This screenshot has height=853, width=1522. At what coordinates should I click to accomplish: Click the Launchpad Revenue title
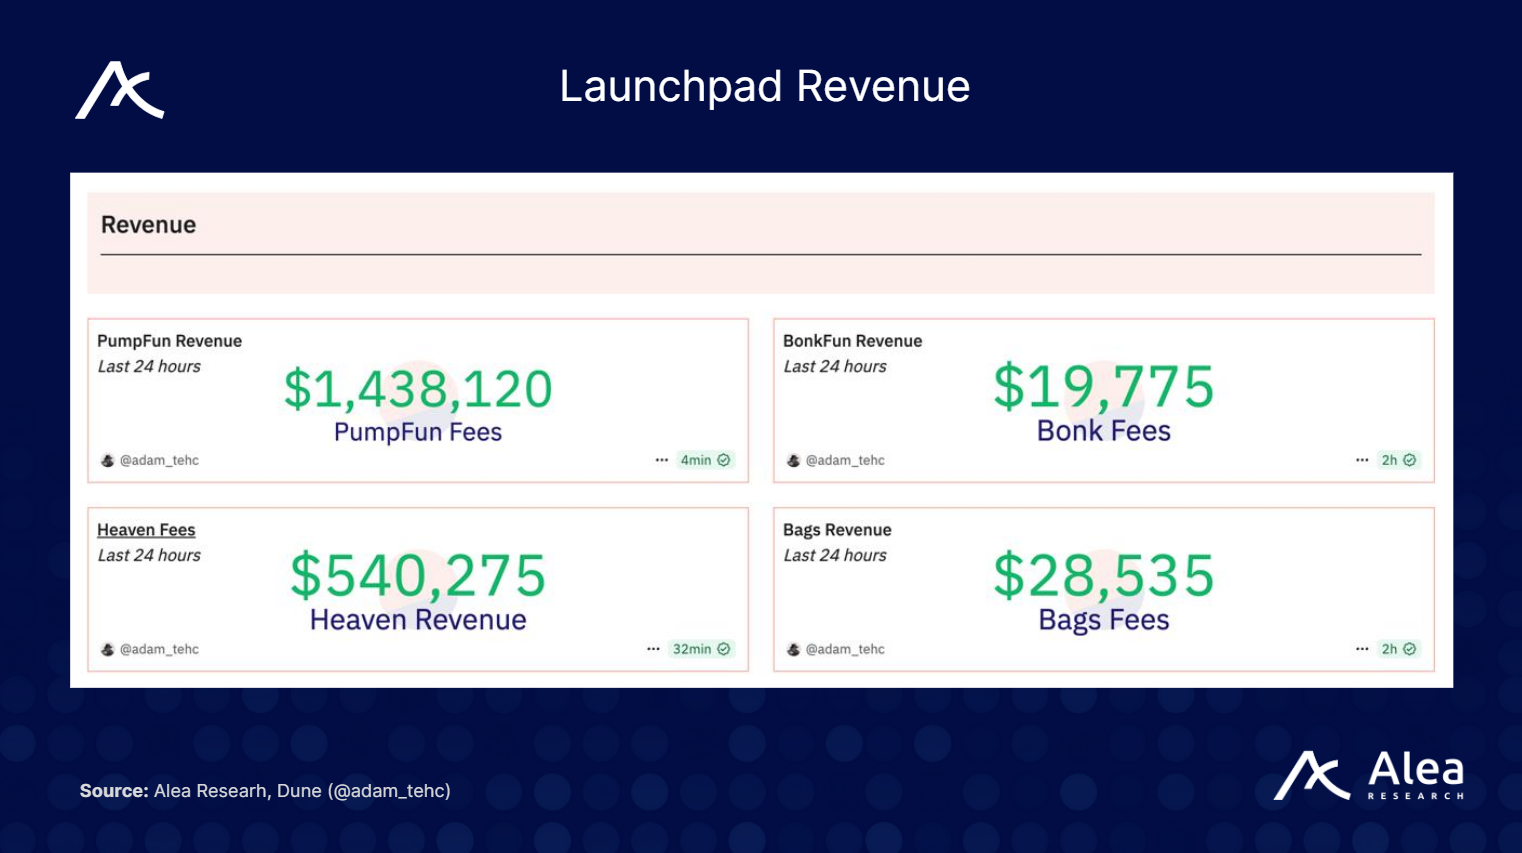click(x=766, y=87)
